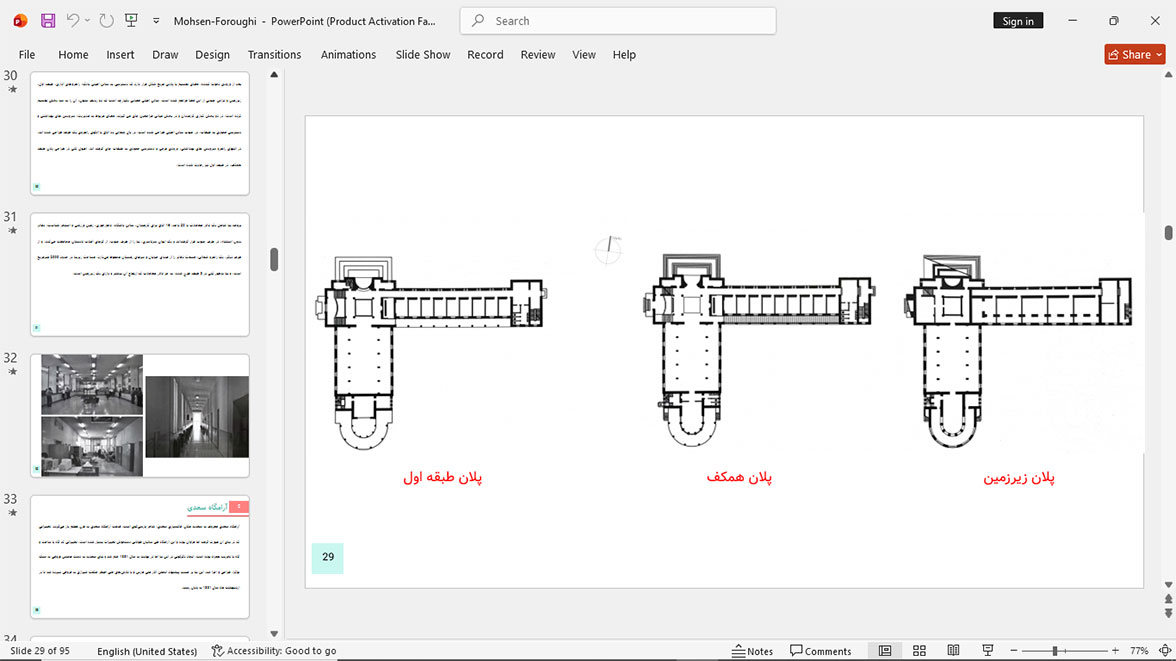The height and width of the screenshot is (661, 1176).
Task: Click the Save icon in title bar
Action: (48, 21)
